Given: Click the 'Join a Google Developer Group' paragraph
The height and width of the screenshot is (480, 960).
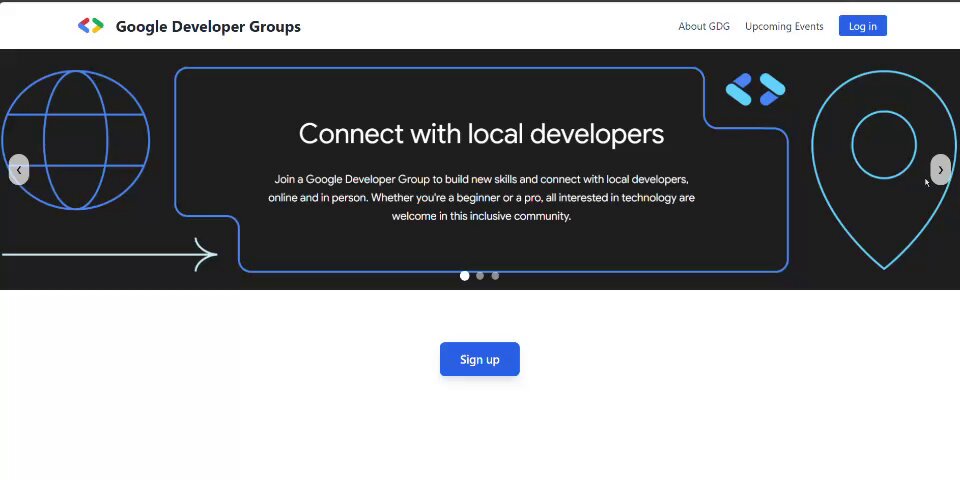Looking at the screenshot, I should [x=481, y=198].
